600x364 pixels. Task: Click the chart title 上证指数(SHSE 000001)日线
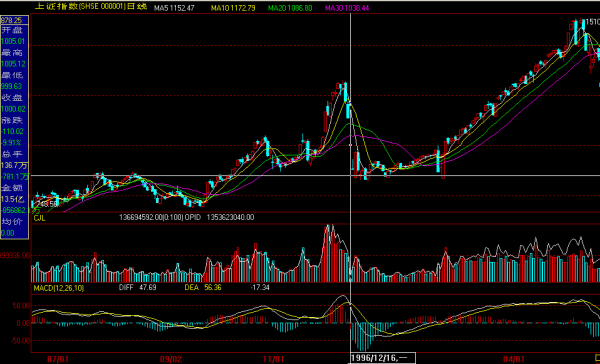coord(91,7)
